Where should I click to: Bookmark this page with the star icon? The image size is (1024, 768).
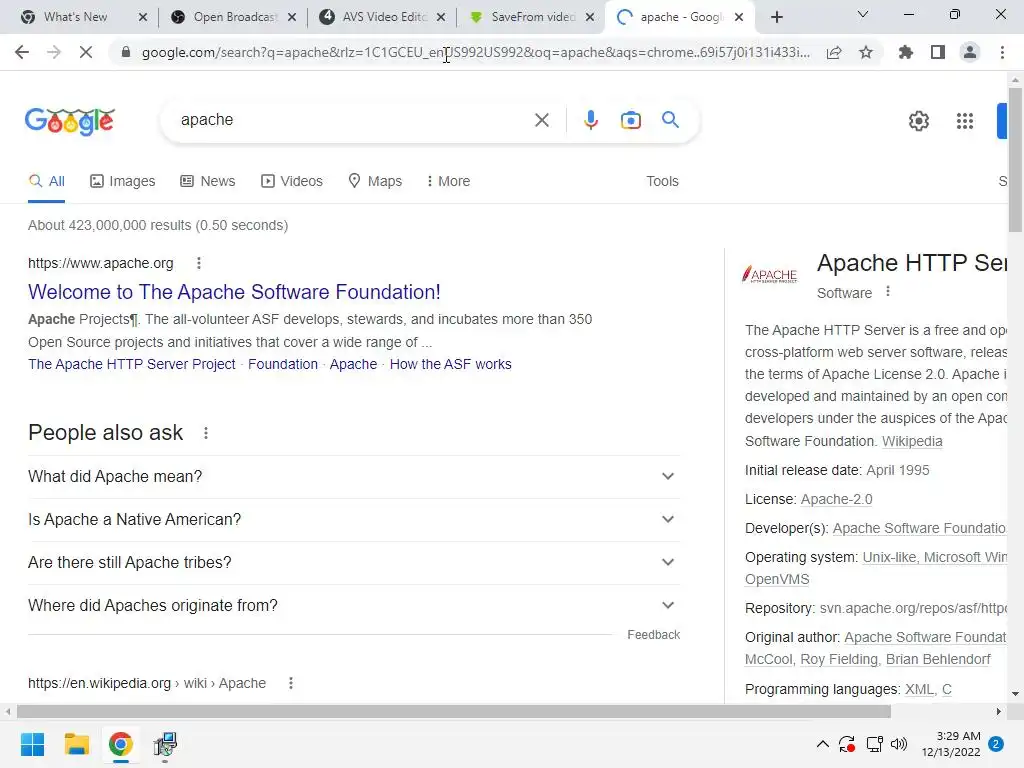[x=866, y=52]
